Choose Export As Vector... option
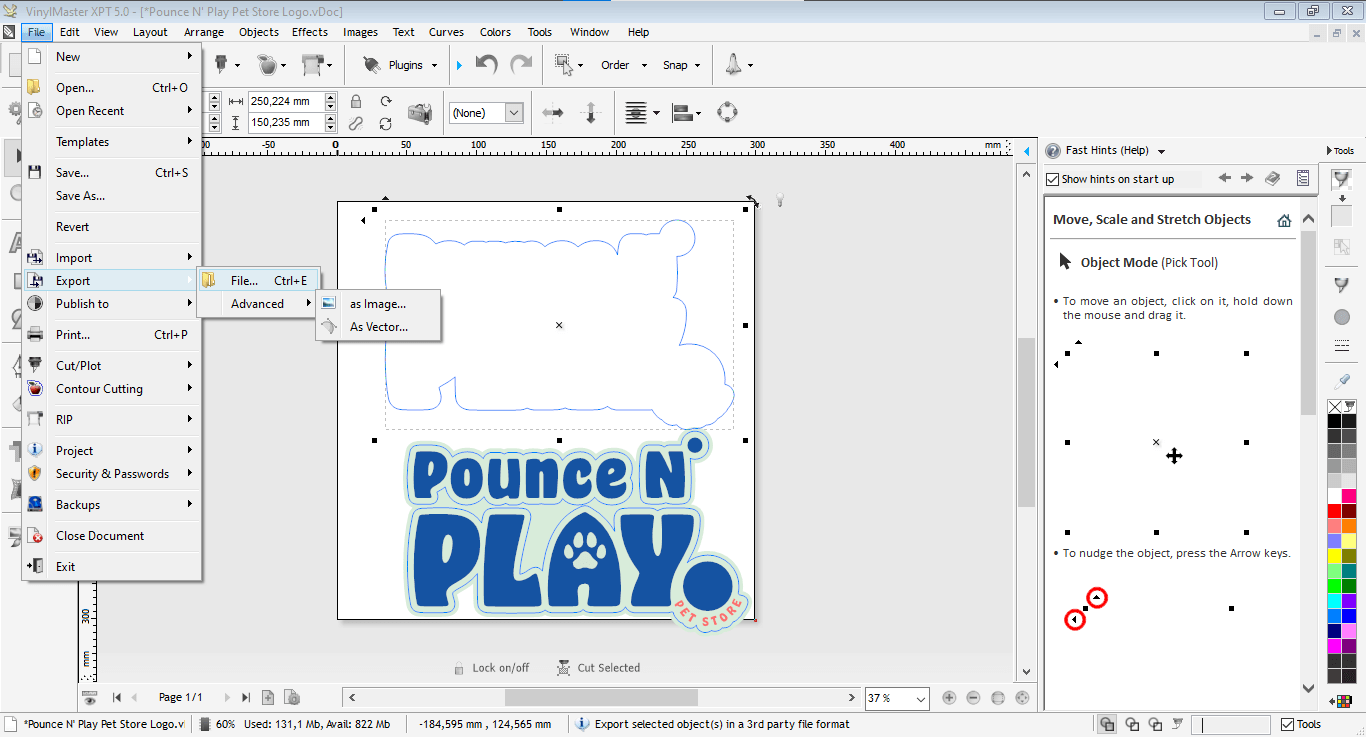1366x737 pixels. pos(378,327)
